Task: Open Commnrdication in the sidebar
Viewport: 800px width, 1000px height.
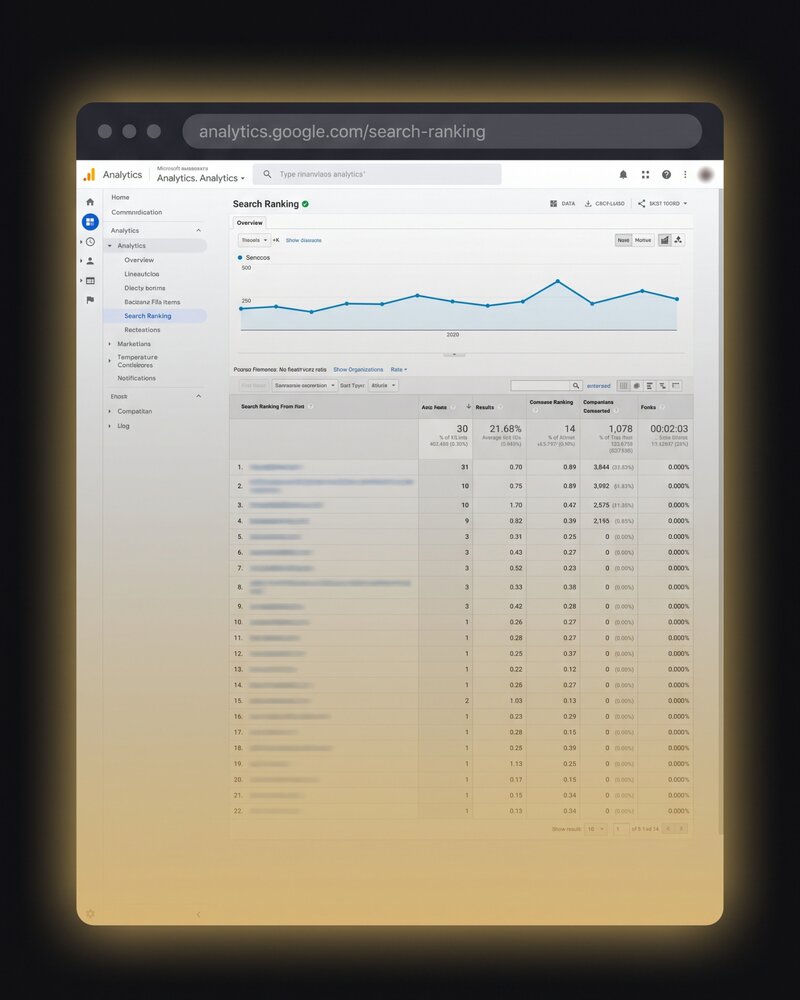Action: pos(137,212)
